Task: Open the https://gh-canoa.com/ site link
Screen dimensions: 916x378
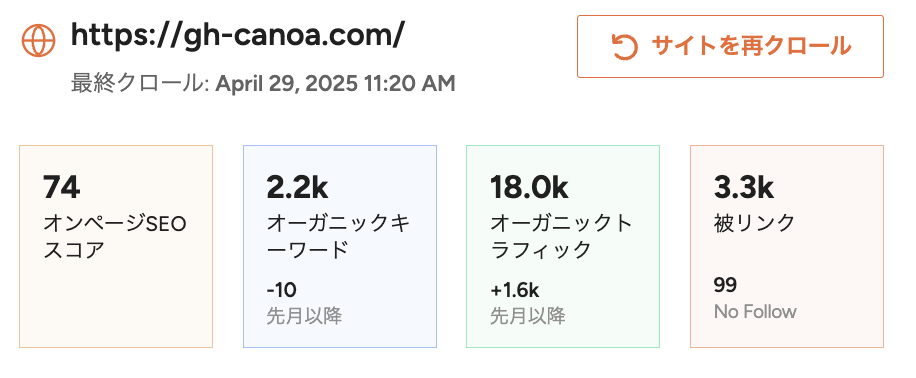Action: (x=237, y=36)
